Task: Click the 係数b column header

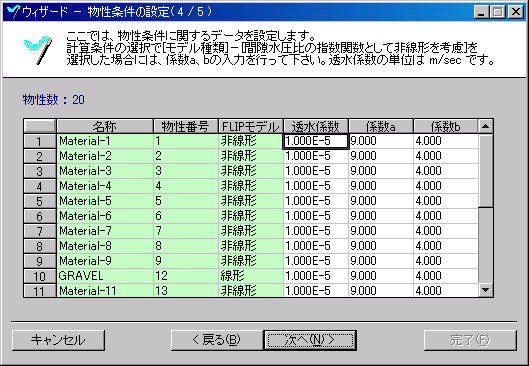Action: 446,126
